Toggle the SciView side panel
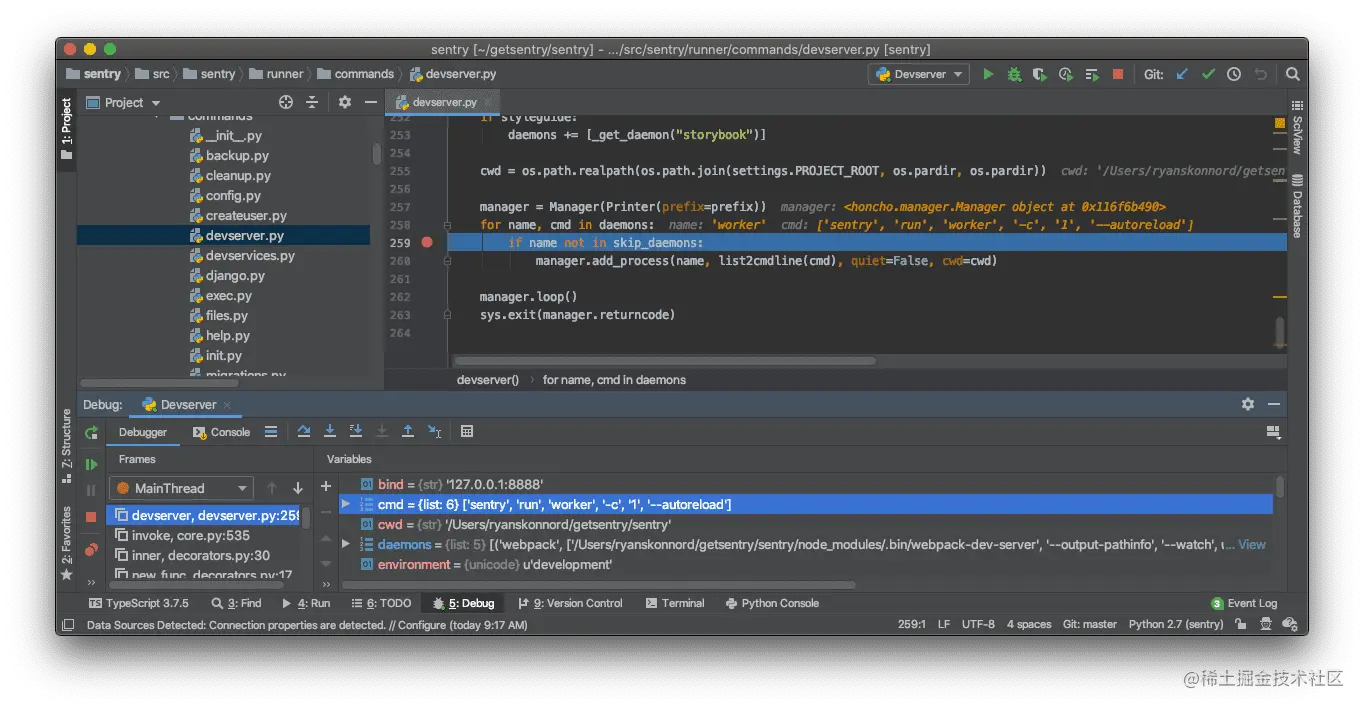Image resolution: width=1364 pixels, height=709 pixels. coord(1297,127)
